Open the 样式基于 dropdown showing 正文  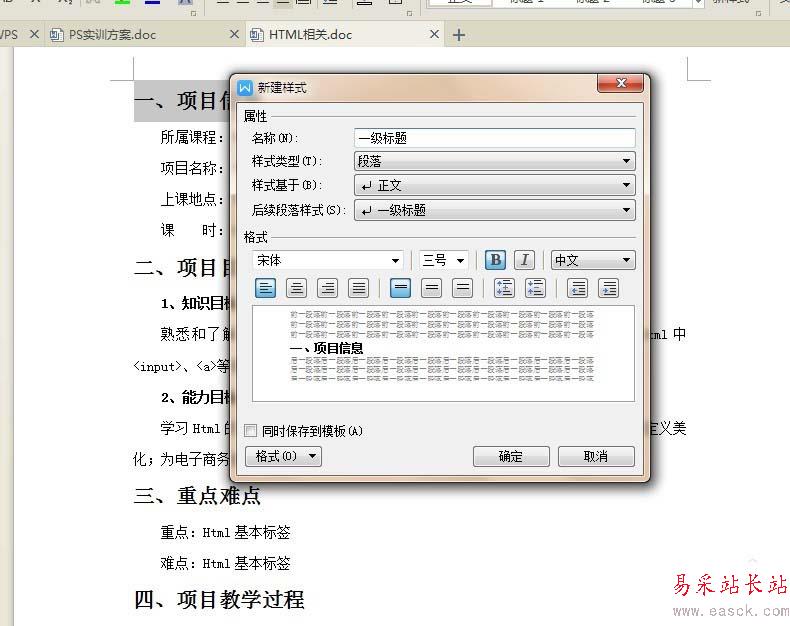(495, 185)
